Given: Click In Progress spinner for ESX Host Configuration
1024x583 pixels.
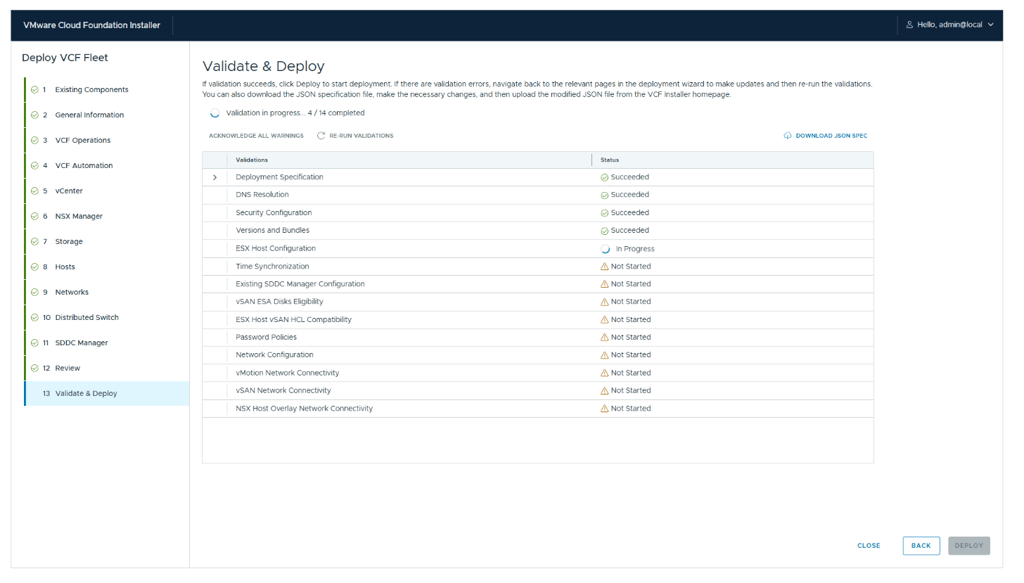Looking at the screenshot, I should coord(605,249).
